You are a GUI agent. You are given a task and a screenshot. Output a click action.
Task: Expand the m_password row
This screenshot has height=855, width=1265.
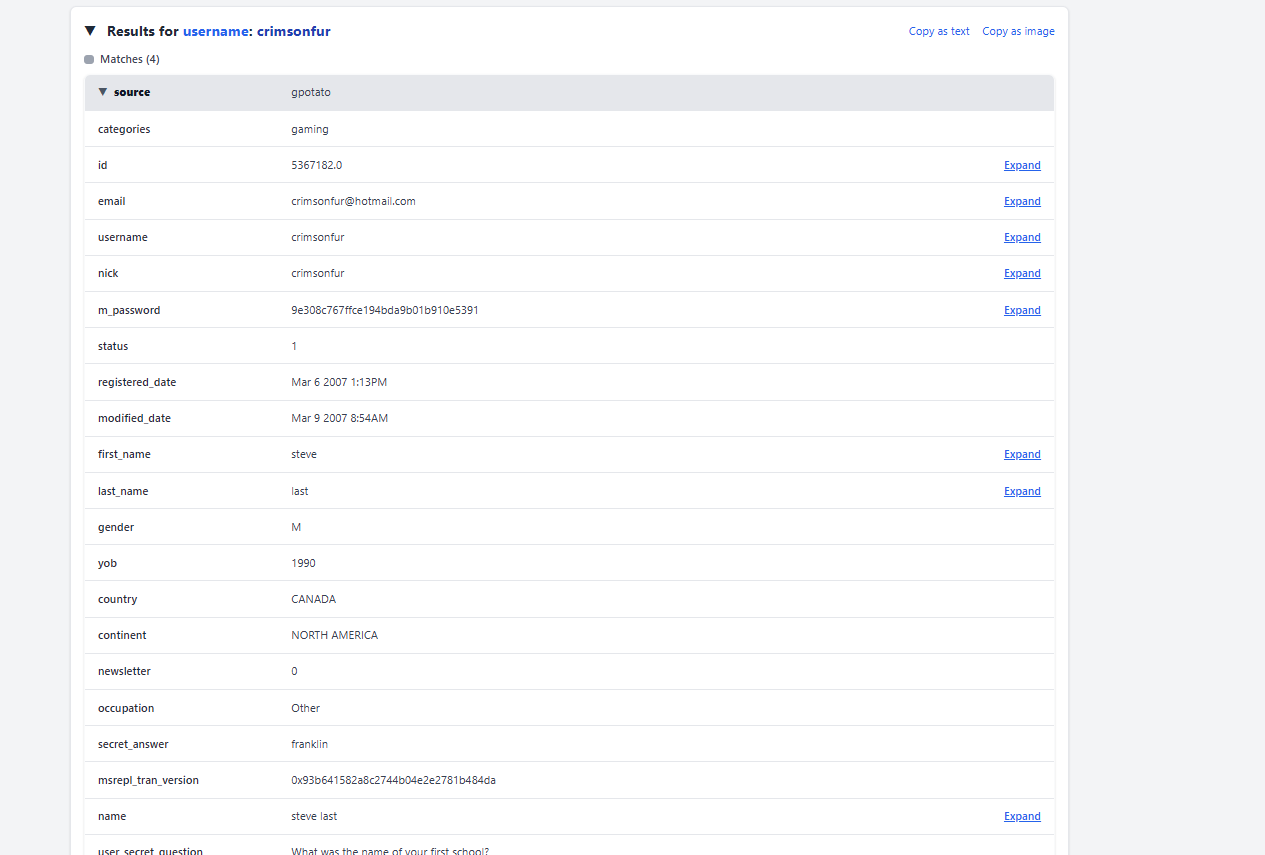pyautogui.click(x=1022, y=310)
